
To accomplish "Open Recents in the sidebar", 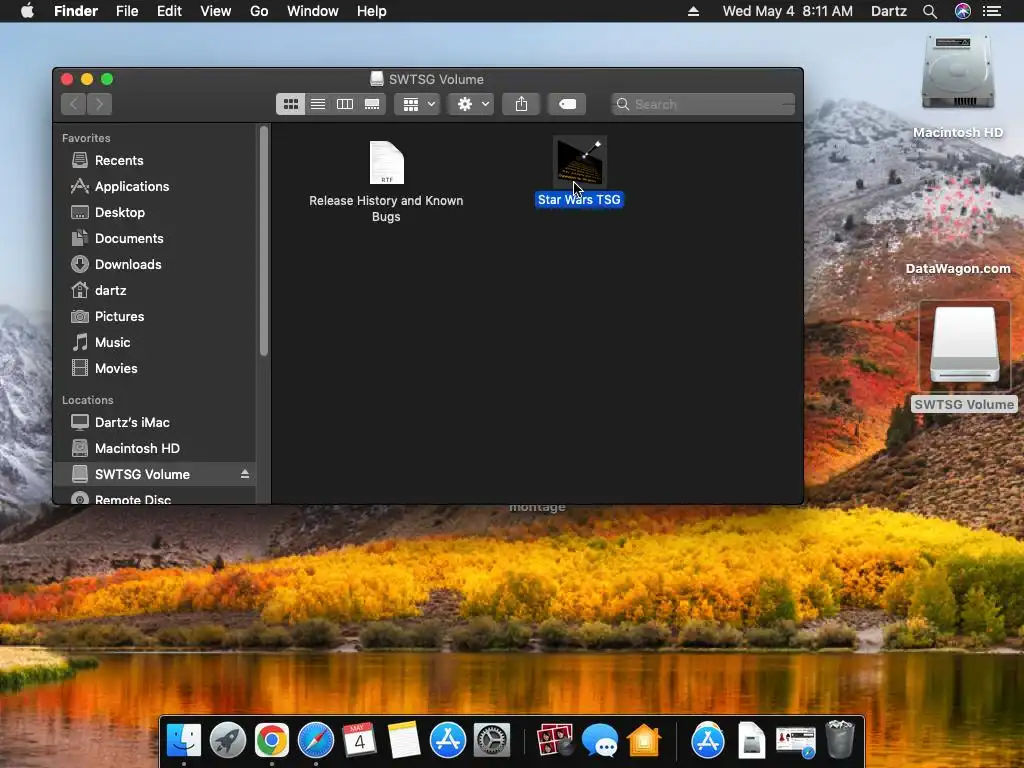I will (x=119, y=161).
